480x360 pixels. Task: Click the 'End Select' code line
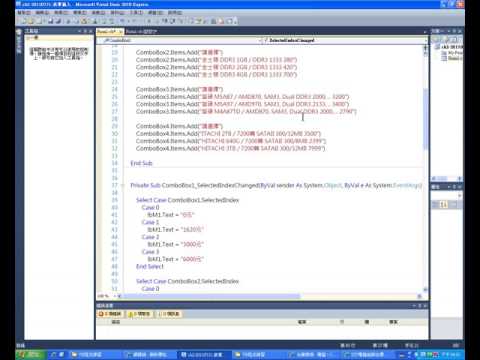click(x=150, y=266)
